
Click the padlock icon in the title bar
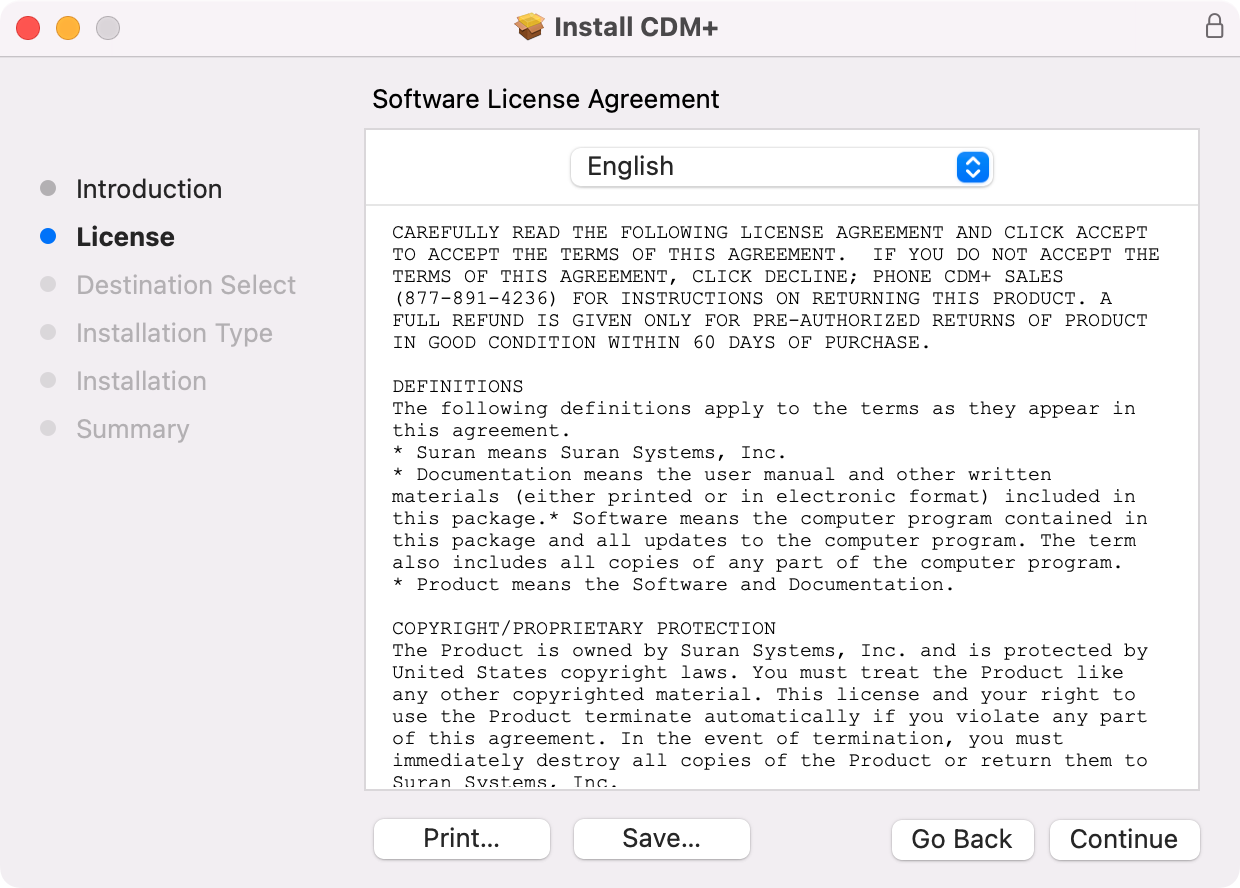[1214, 27]
